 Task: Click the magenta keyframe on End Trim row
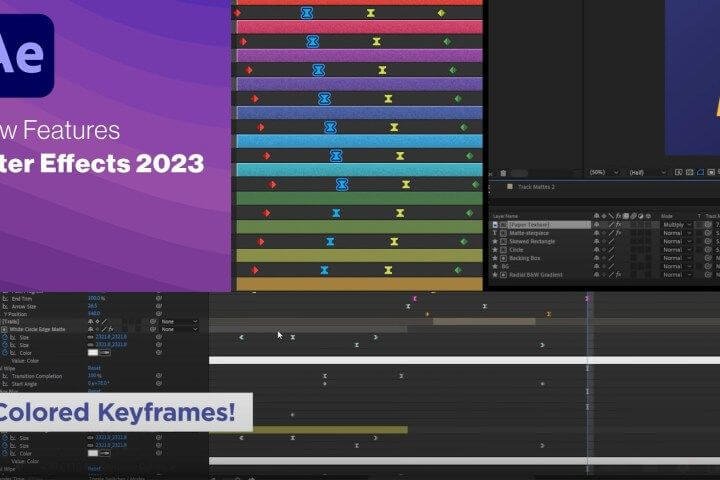[x=415, y=299]
